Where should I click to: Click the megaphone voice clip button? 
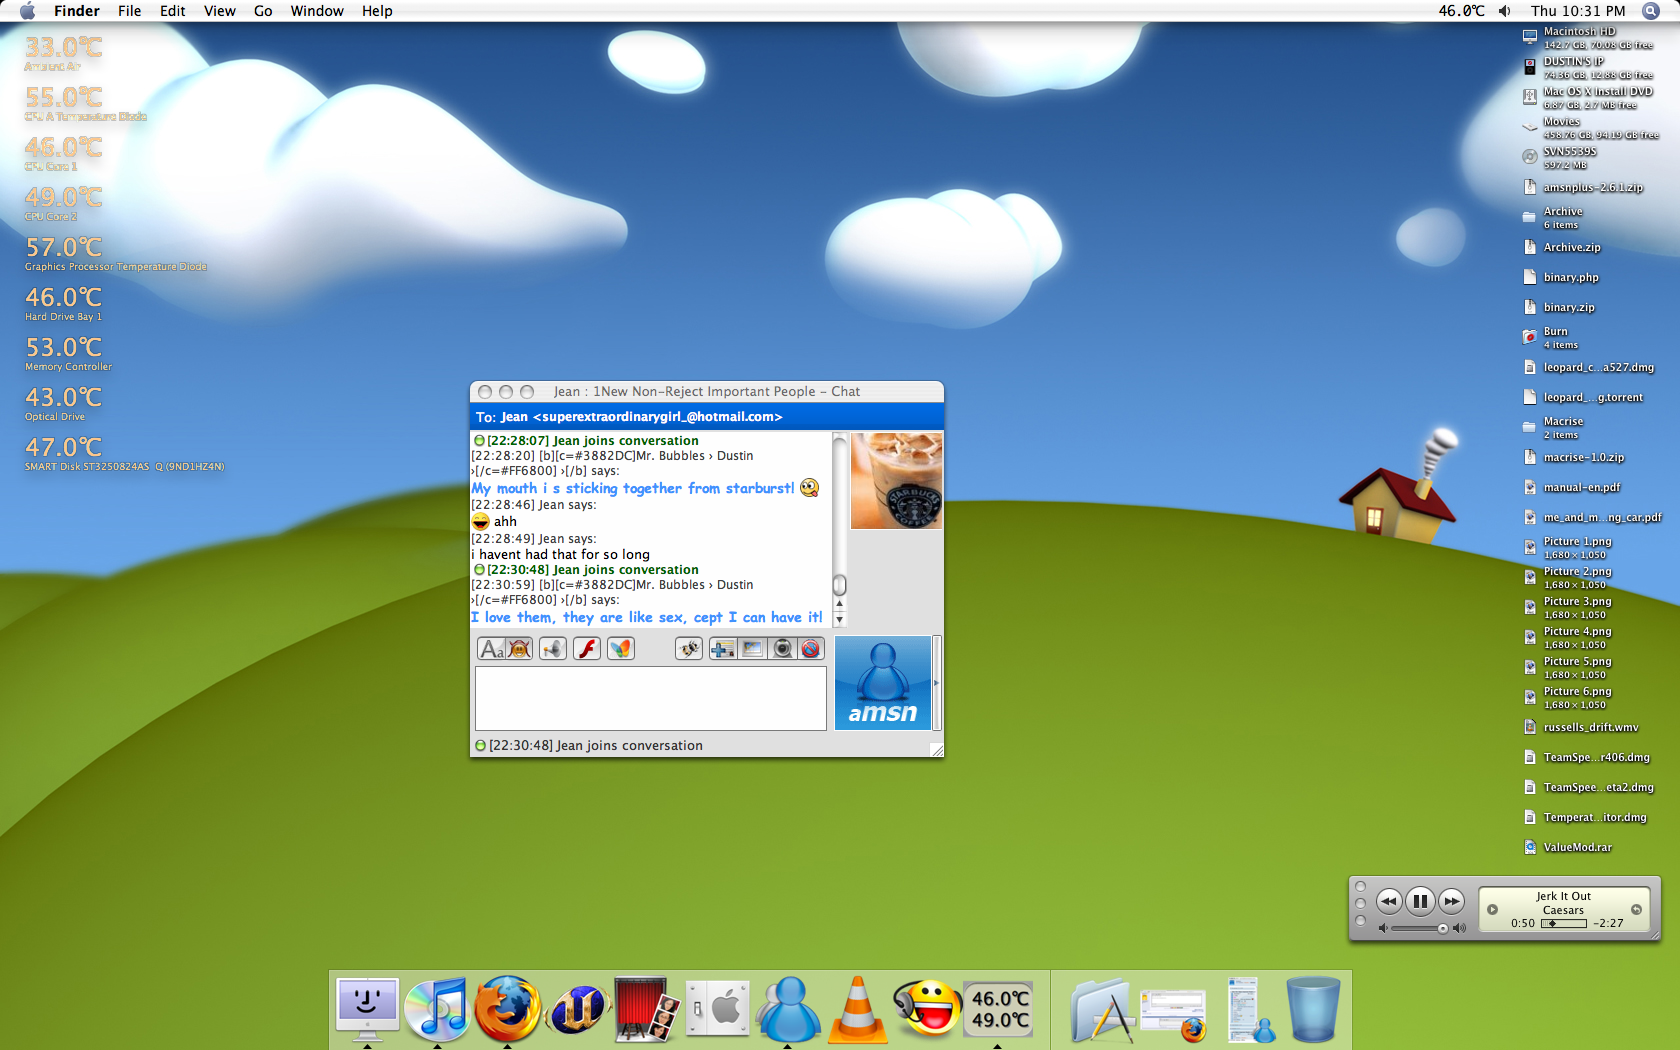tap(553, 649)
